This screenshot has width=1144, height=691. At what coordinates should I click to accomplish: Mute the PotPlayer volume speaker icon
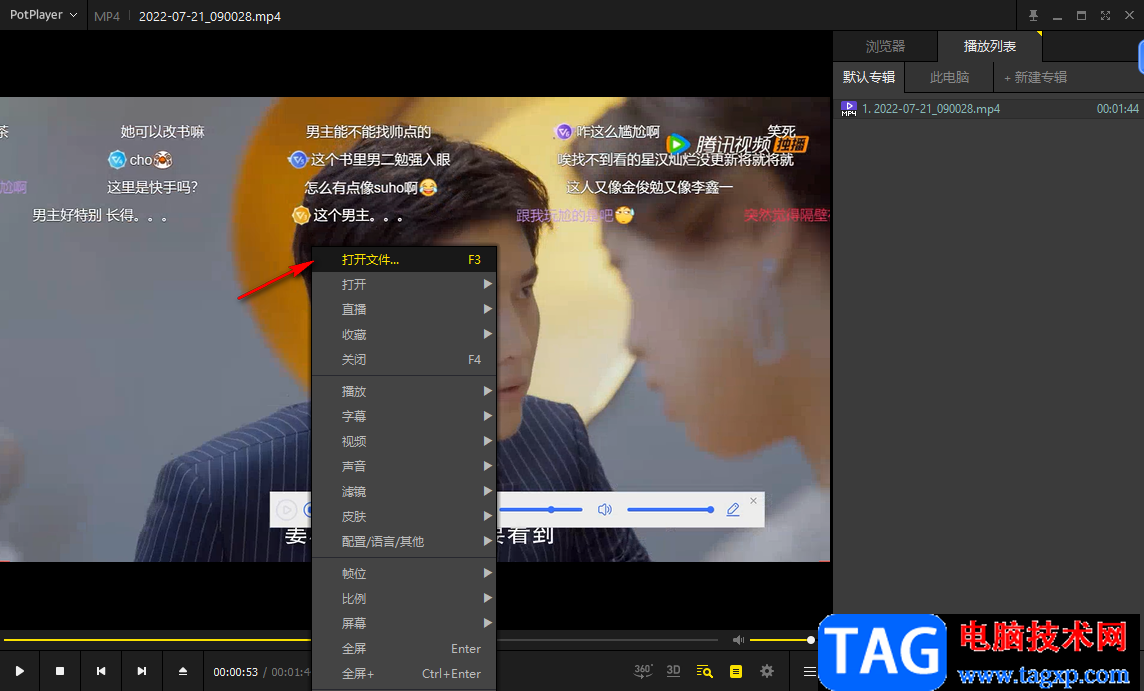click(738, 640)
